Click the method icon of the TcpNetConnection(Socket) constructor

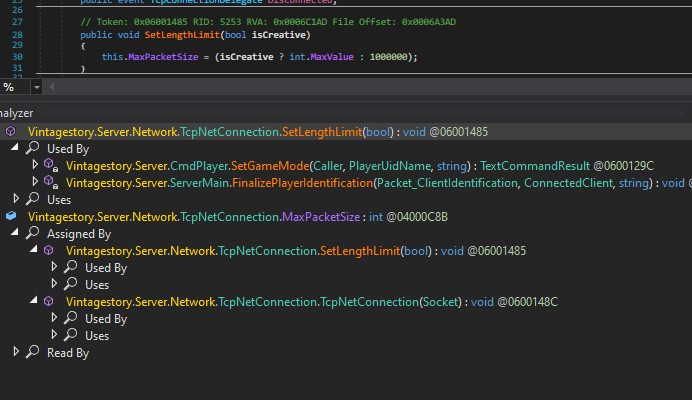pyautogui.click(x=49, y=301)
